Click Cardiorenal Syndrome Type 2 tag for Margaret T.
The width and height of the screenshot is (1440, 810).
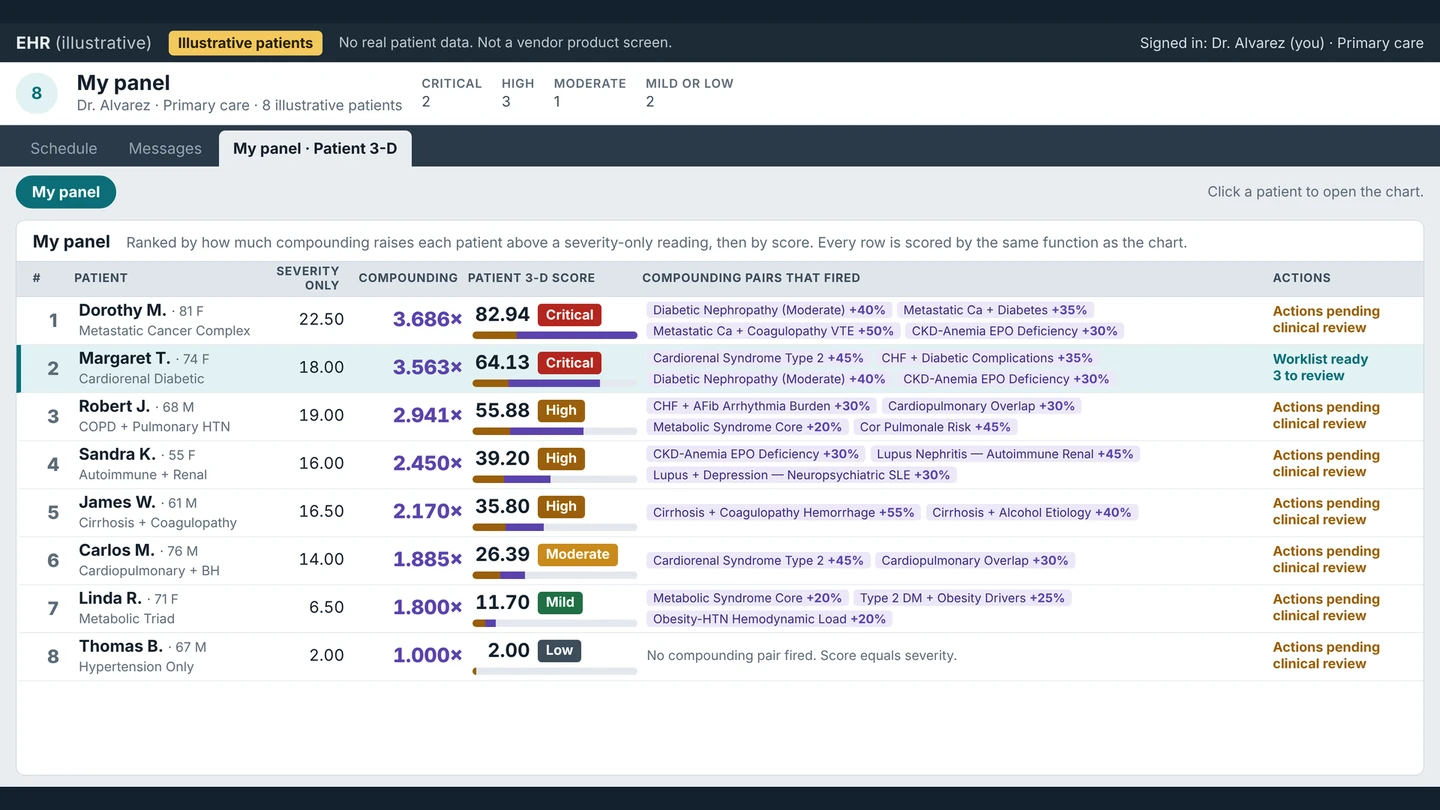coord(758,358)
